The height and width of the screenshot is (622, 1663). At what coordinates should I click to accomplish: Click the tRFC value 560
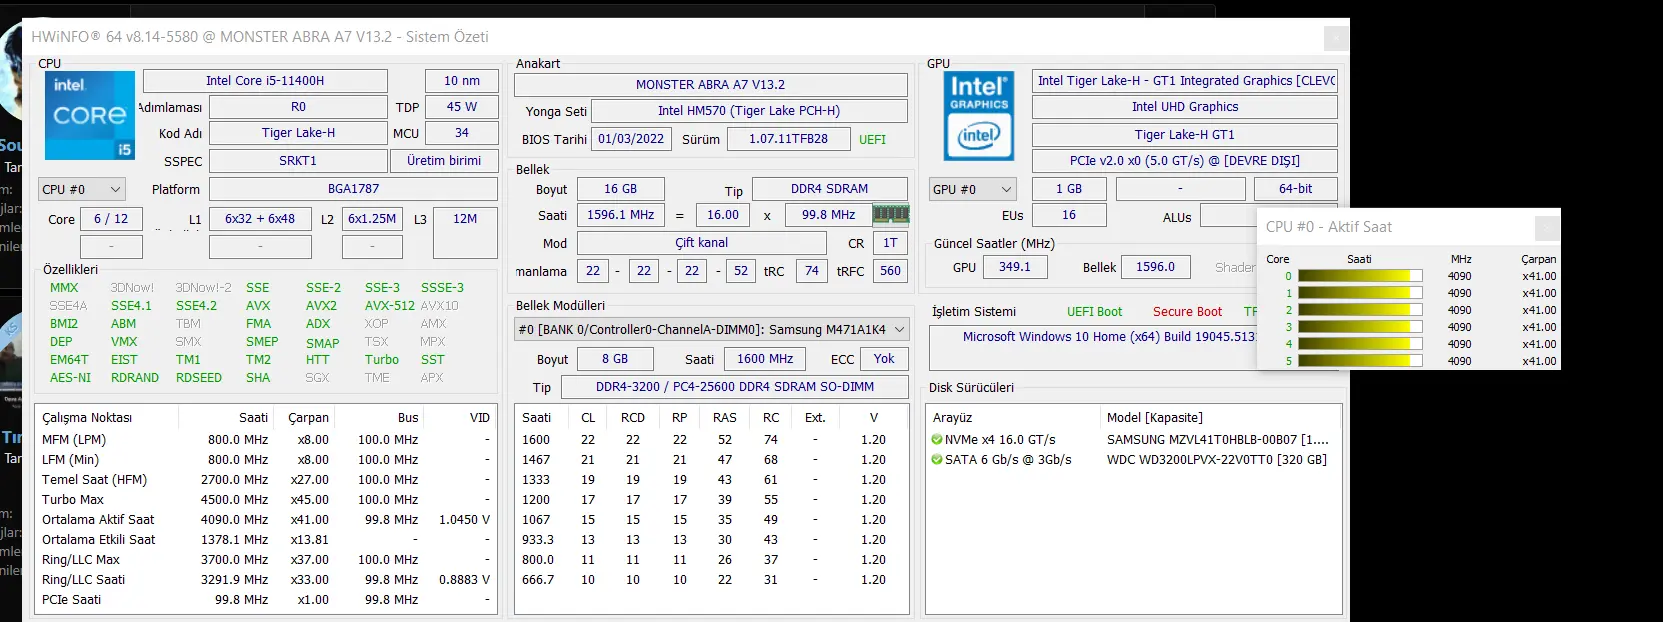(x=890, y=271)
